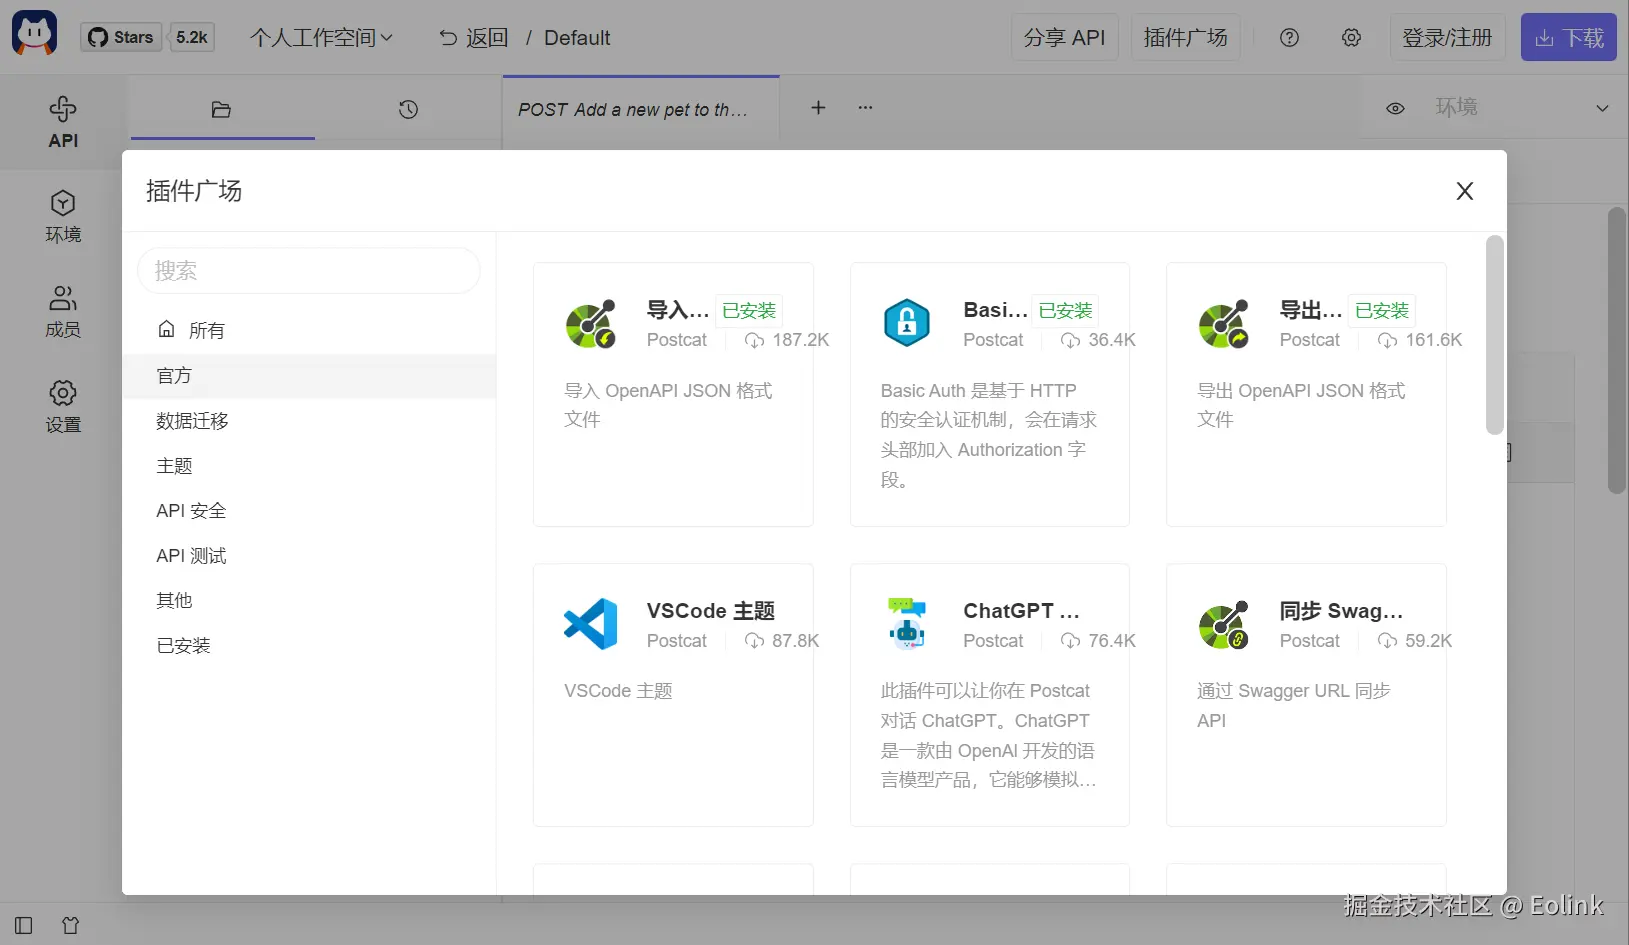Click the 187.2K download count
This screenshot has height=945, width=1629.
pyautogui.click(x=787, y=340)
